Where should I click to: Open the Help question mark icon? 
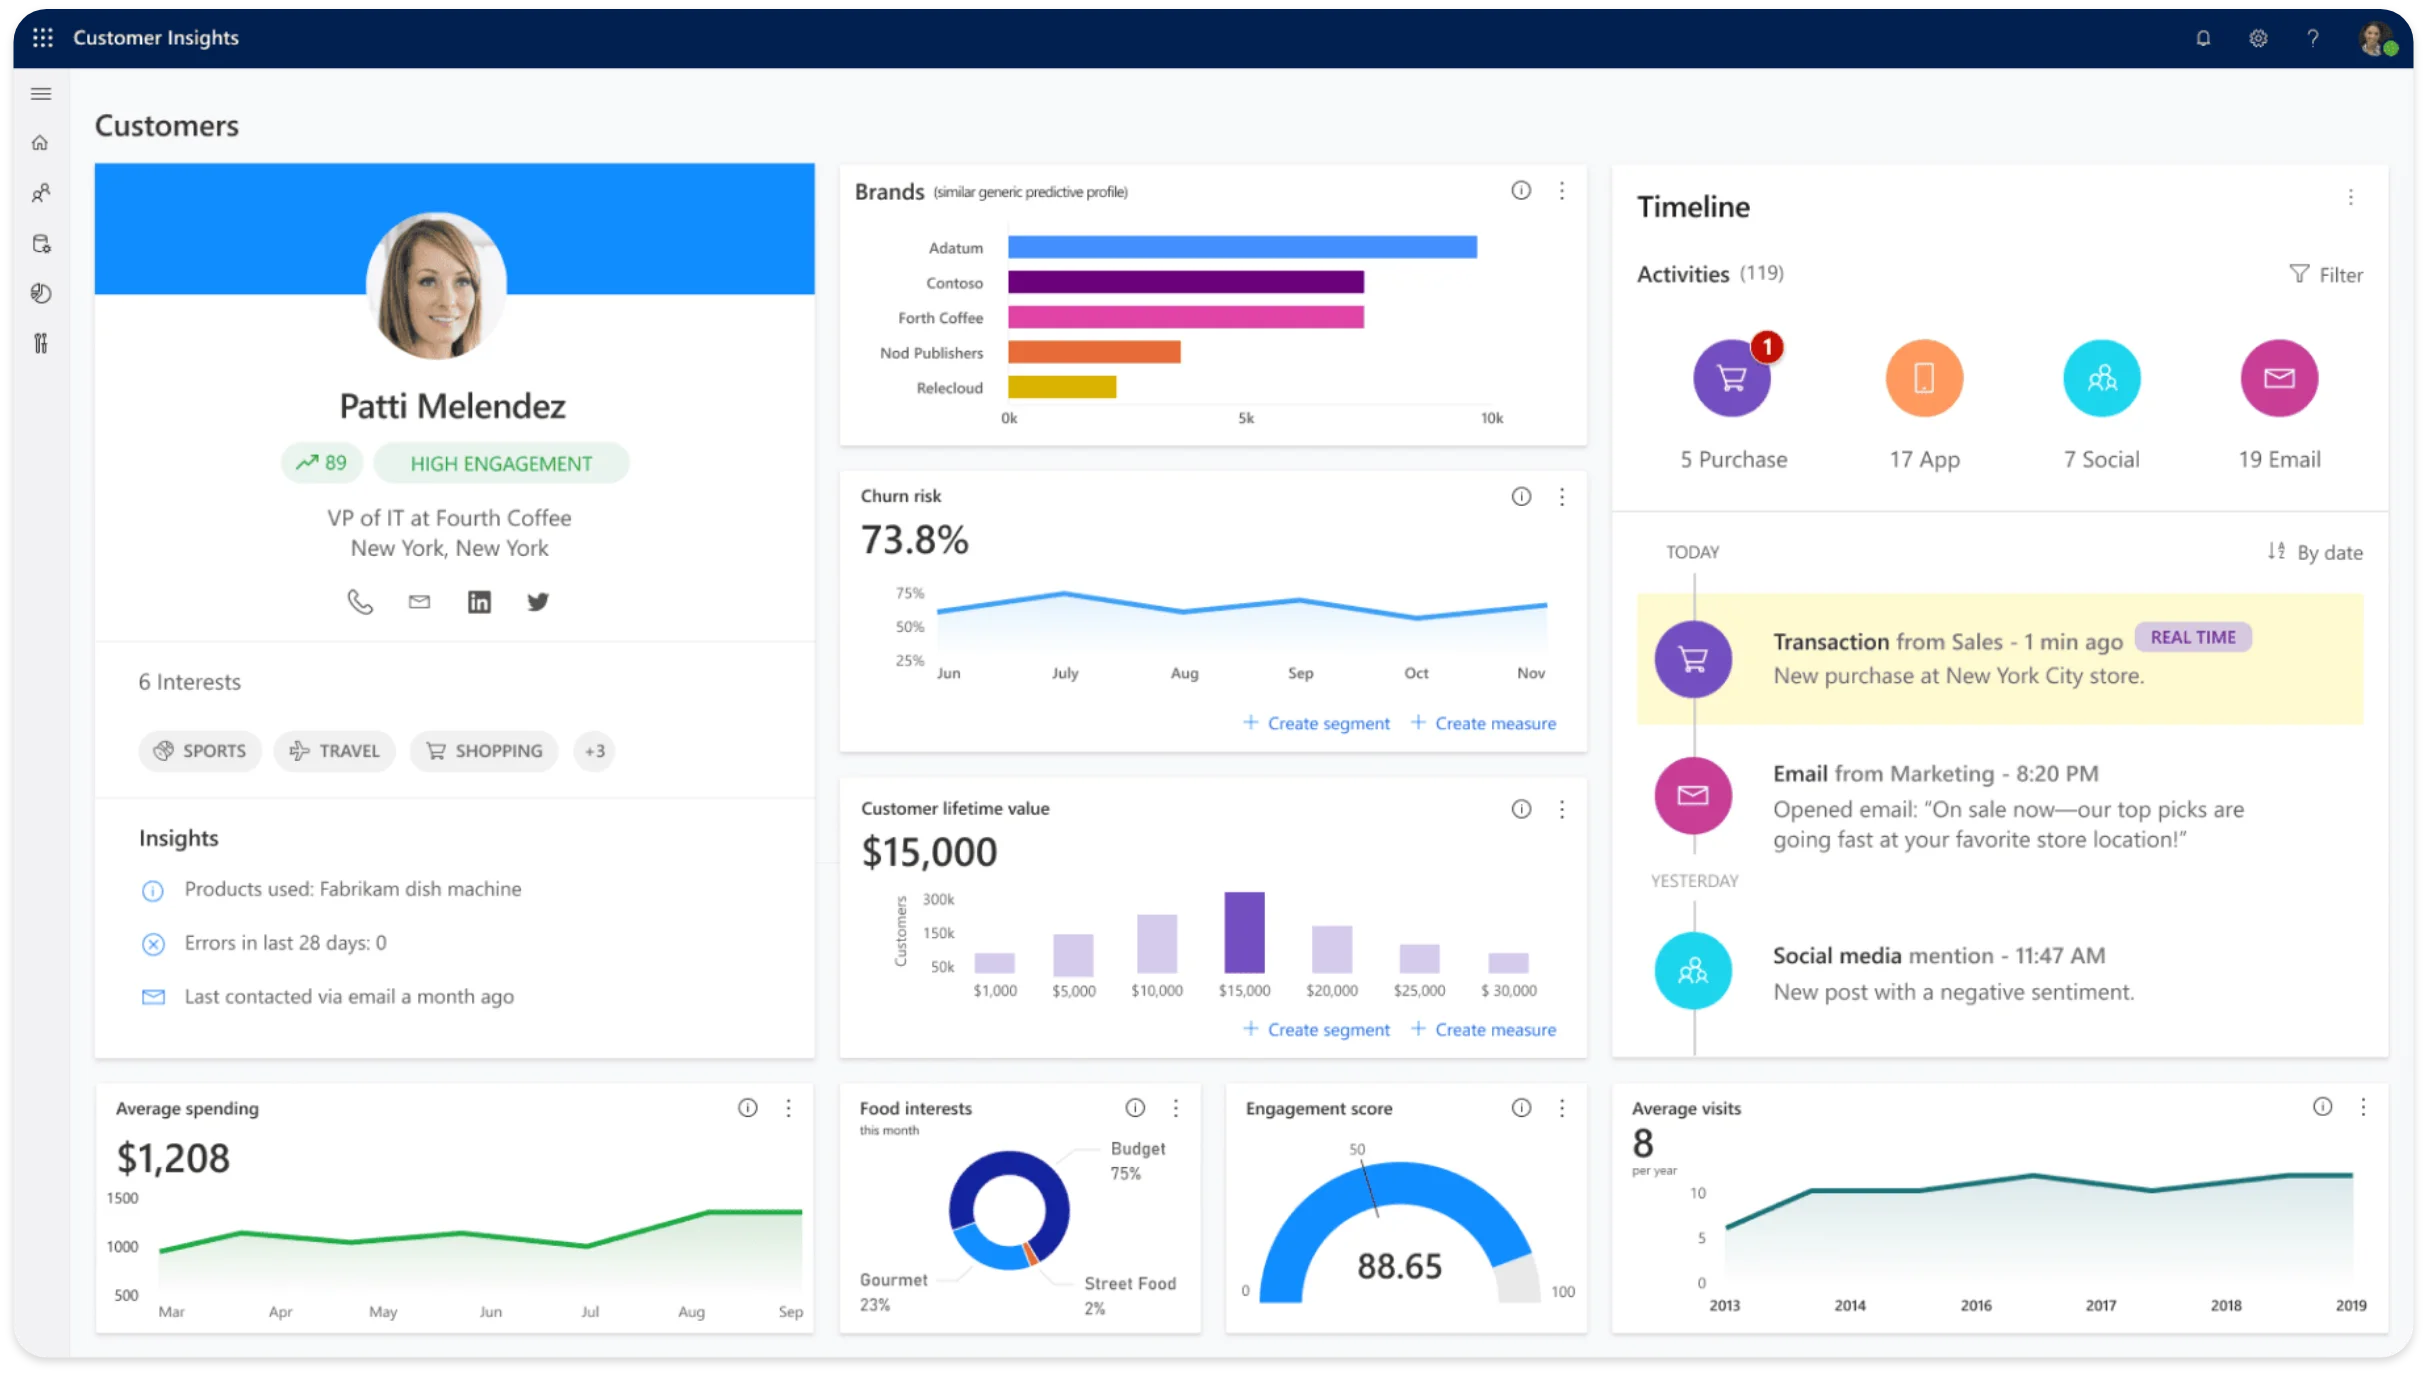coord(2312,38)
